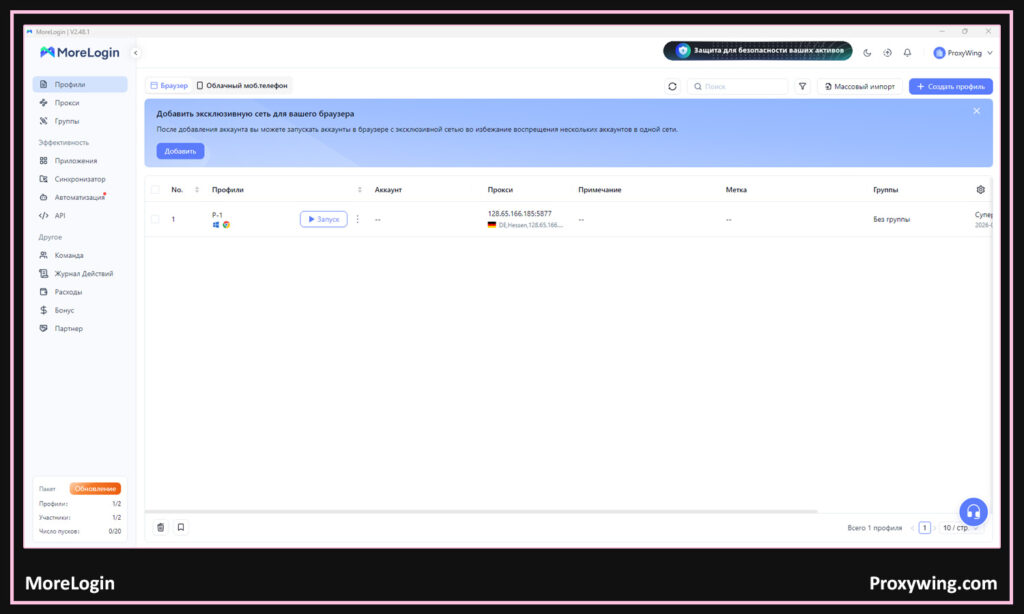Click inside the Поиск search field
The width and height of the screenshot is (1024, 614).
tap(740, 87)
